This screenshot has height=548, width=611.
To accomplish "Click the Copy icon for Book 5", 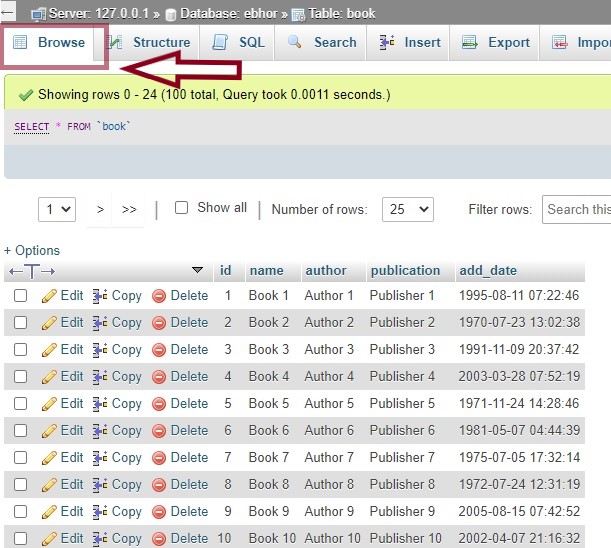I will pyautogui.click(x=100, y=404).
